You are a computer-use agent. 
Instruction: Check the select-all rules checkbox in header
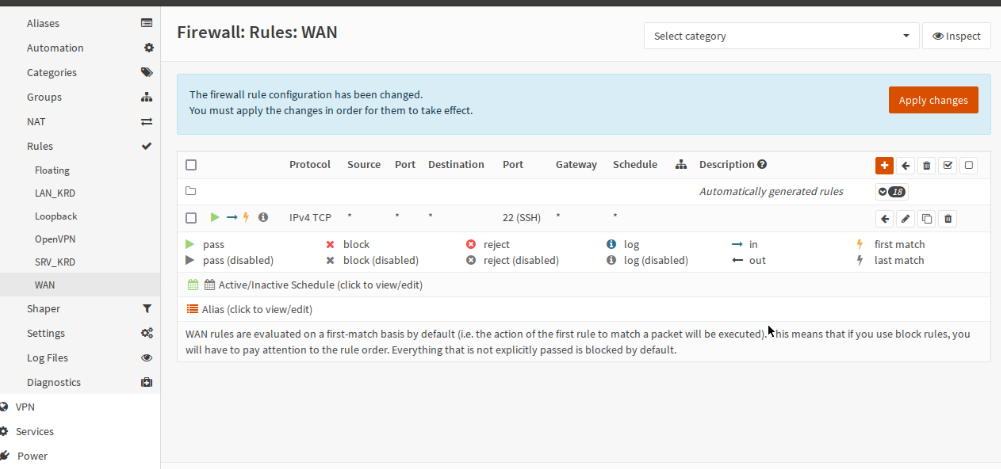[192, 165]
